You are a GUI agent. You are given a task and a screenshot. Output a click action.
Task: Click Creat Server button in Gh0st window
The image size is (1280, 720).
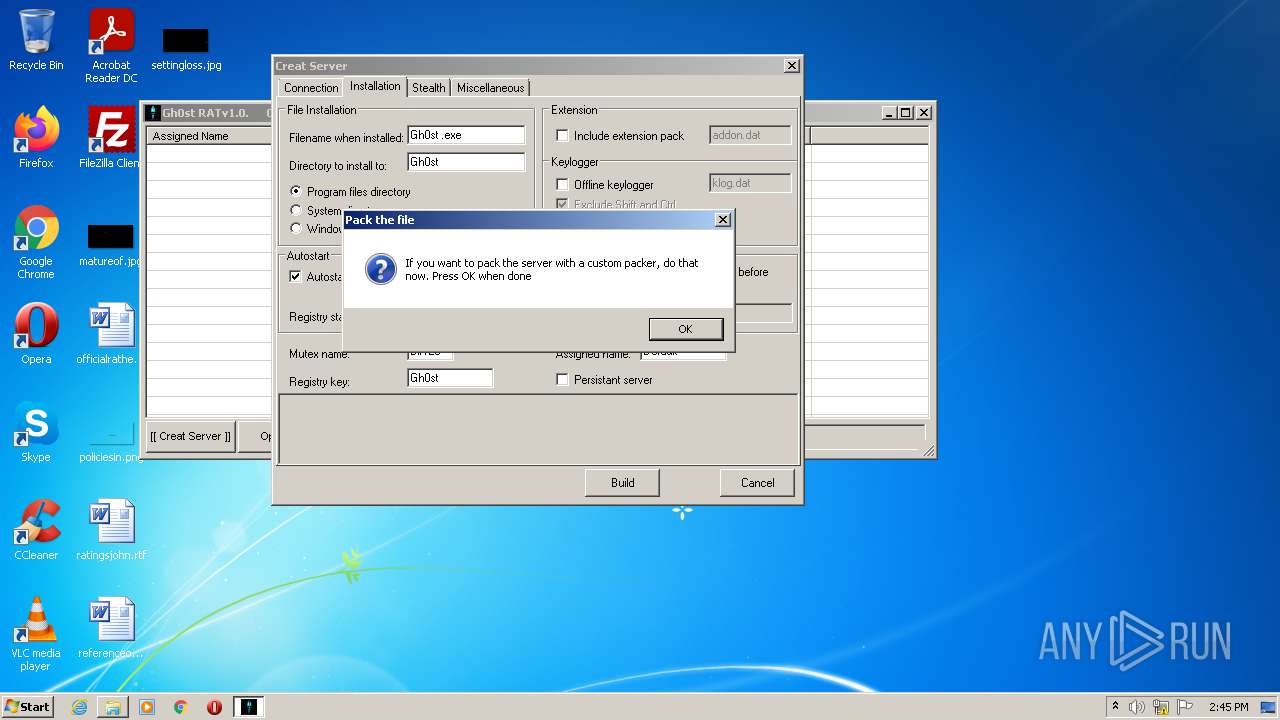tap(190, 436)
